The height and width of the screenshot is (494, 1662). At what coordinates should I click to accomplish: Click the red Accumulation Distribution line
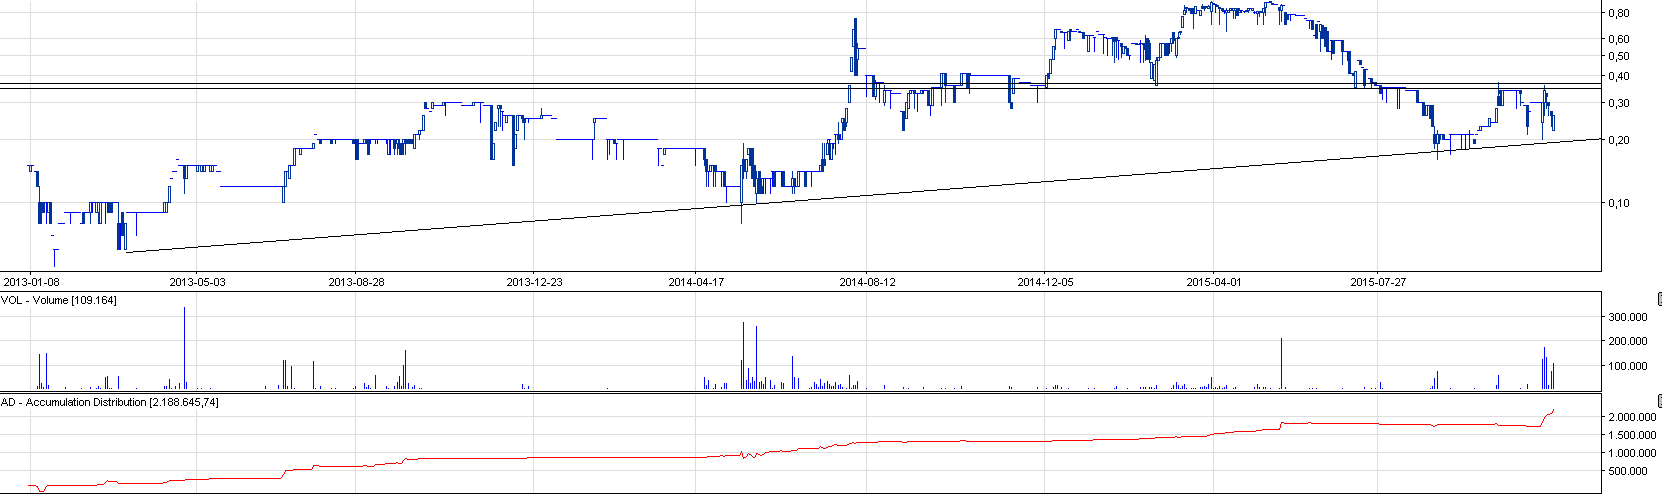[x=1000, y=440]
